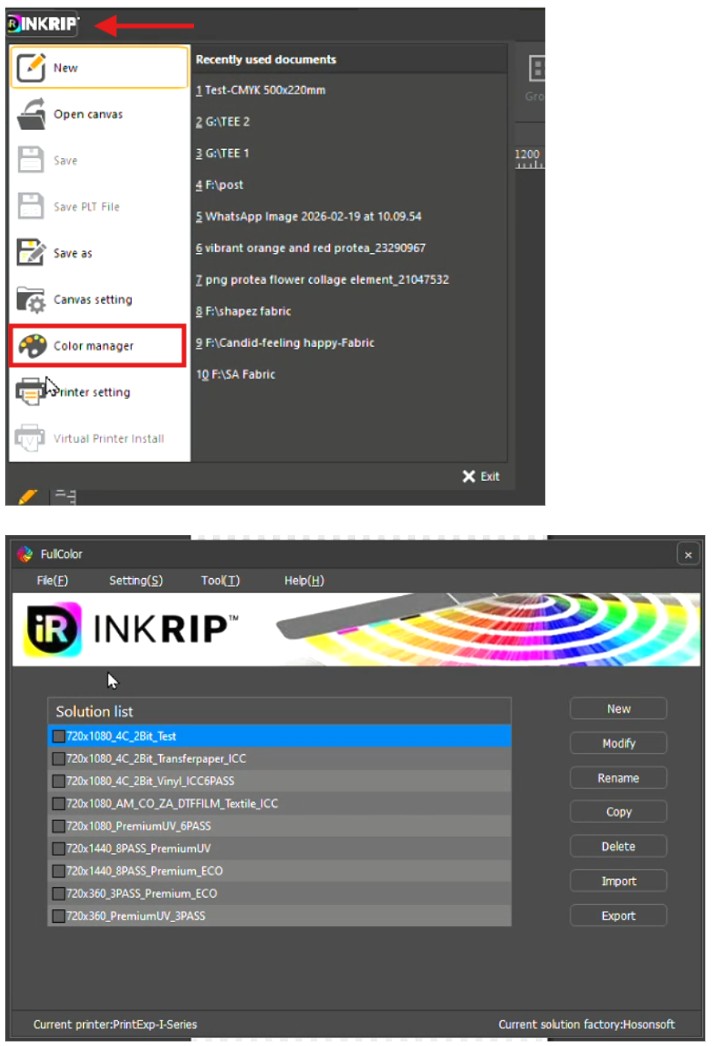The width and height of the screenshot is (712, 1046).
Task: Click the FullColor window icon
Action: [x=25, y=554]
